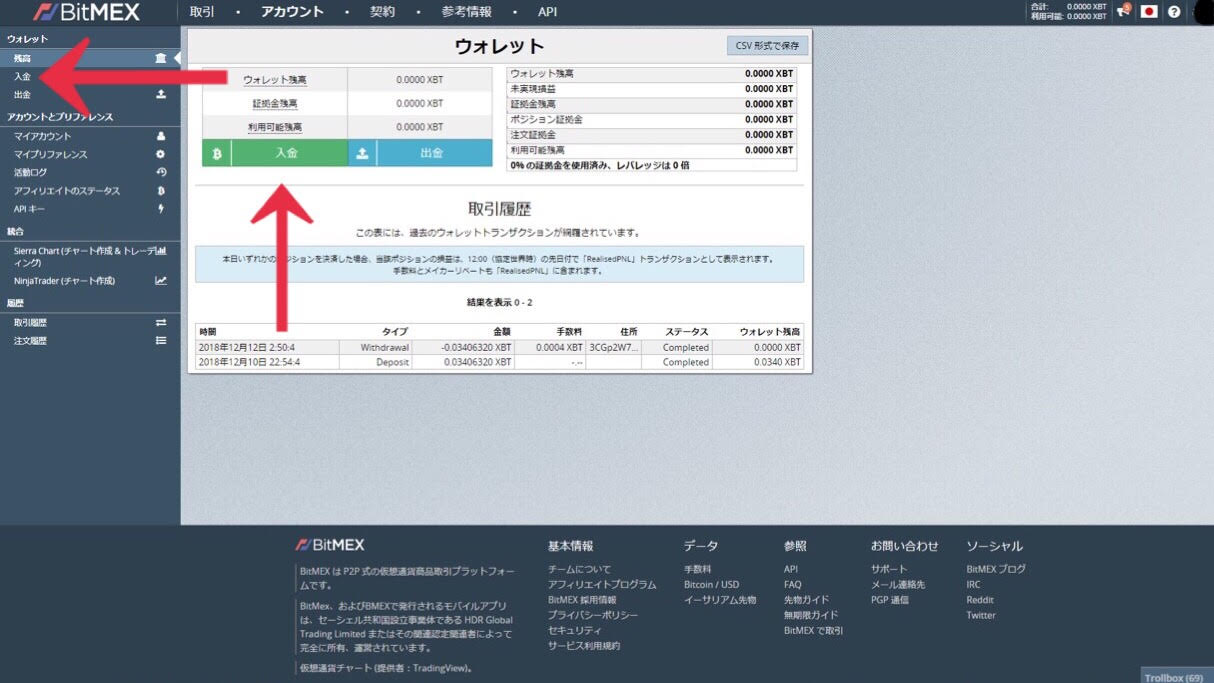The width and height of the screenshot is (1214, 683).
Task: Click bitcoin icon beside アフィリエイトのステータス
Action: tap(161, 190)
